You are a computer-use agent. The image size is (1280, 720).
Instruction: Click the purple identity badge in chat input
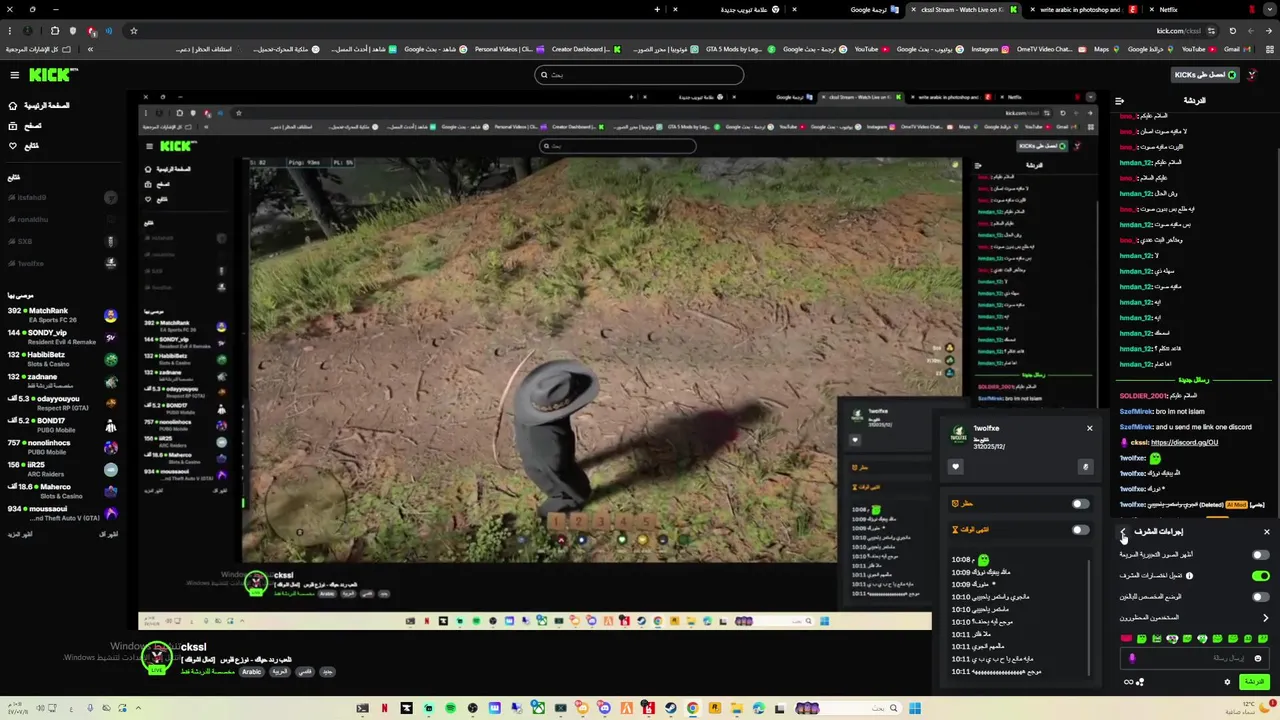[1132, 658]
